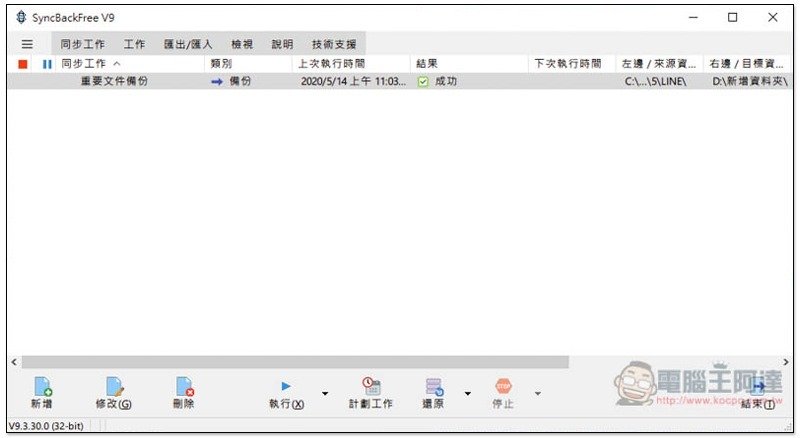This screenshot has width=800, height=438.
Task: Open the 匯出/匯入 menu
Action: (x=188, y=44)
